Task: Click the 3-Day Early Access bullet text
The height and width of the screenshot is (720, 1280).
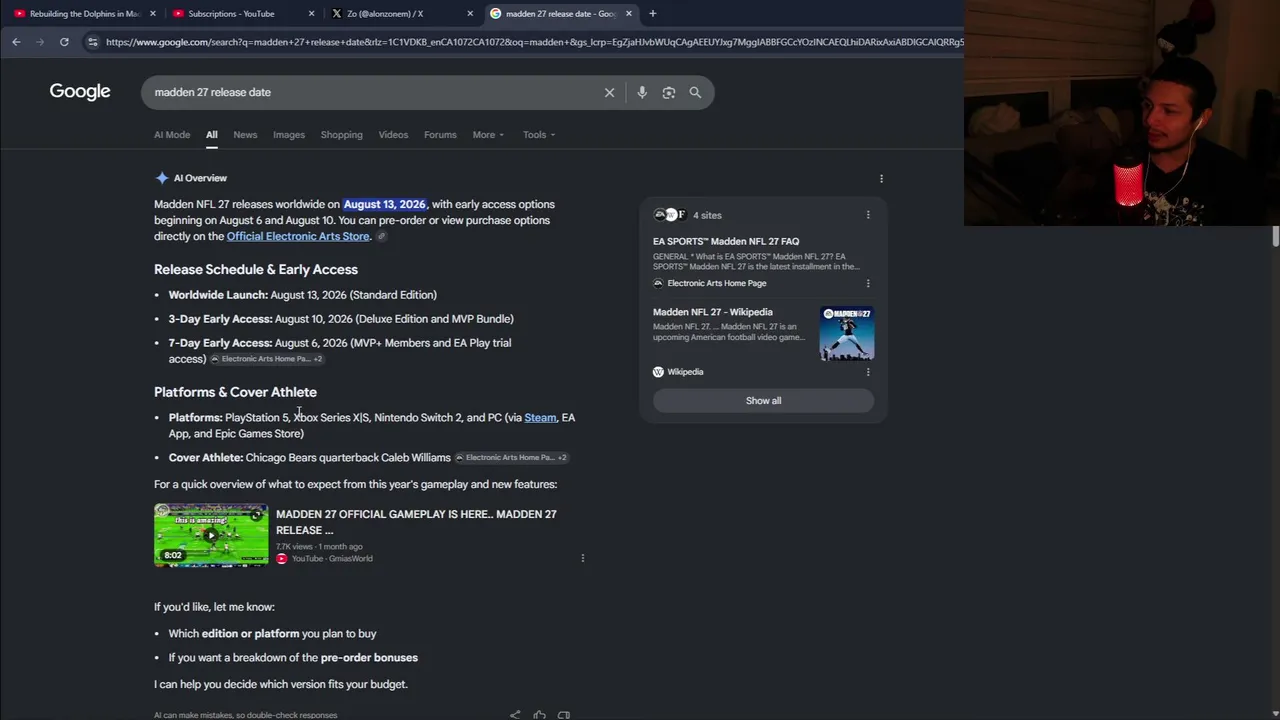Action: coord(341,319)
